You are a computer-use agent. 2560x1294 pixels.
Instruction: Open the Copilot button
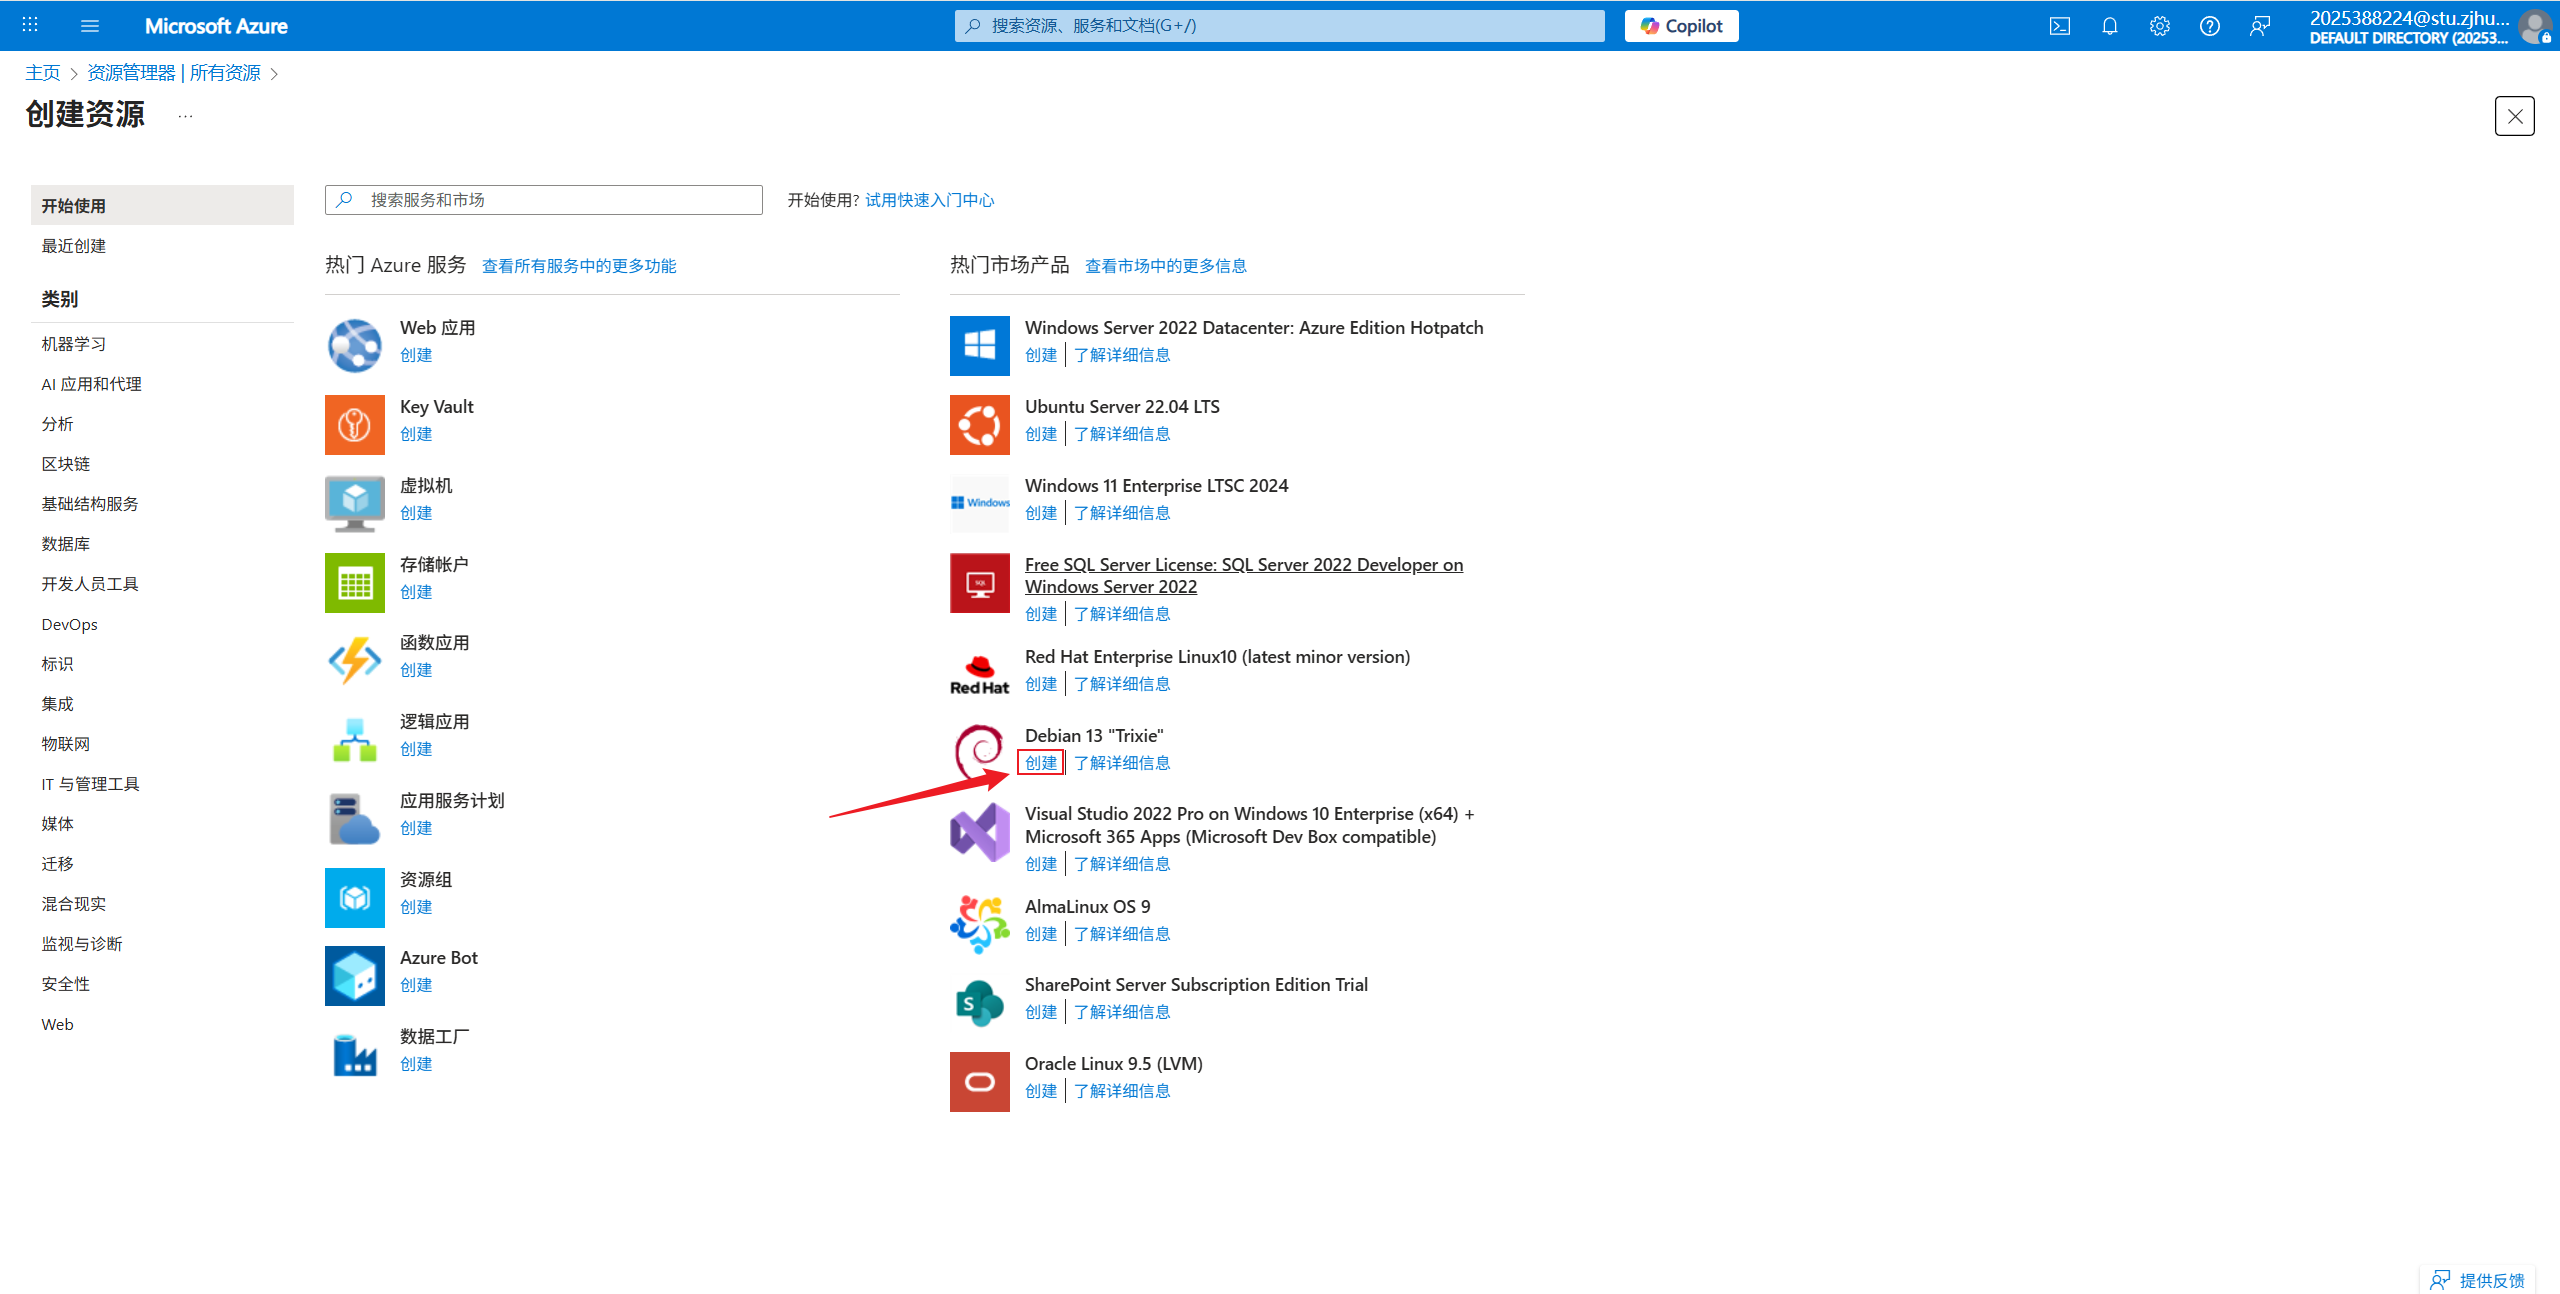click(x=1682, y=26)
